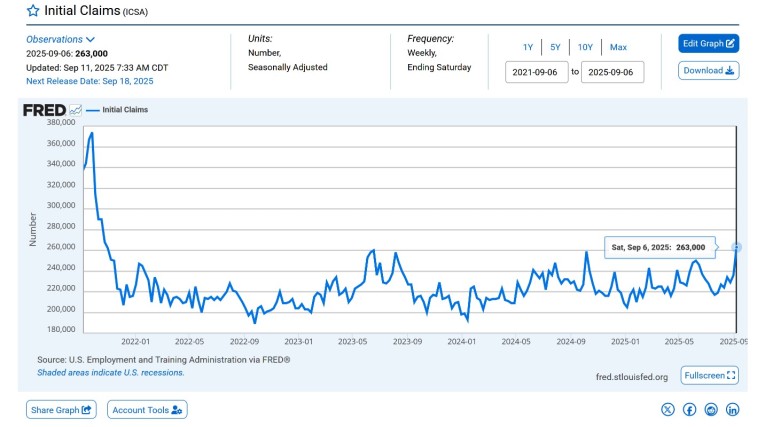765x427 pixels.
Task: Open the Download options
Action: tap(709, 70)
